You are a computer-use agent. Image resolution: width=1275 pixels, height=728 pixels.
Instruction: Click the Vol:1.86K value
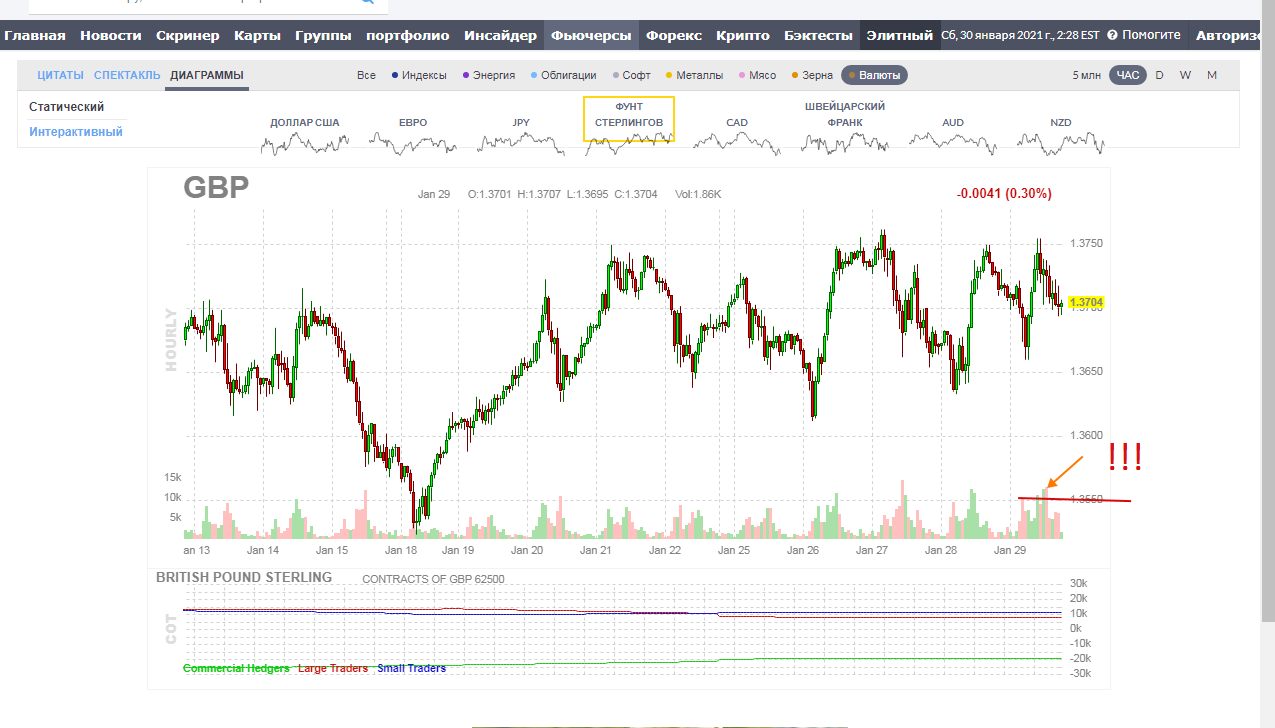698,194
